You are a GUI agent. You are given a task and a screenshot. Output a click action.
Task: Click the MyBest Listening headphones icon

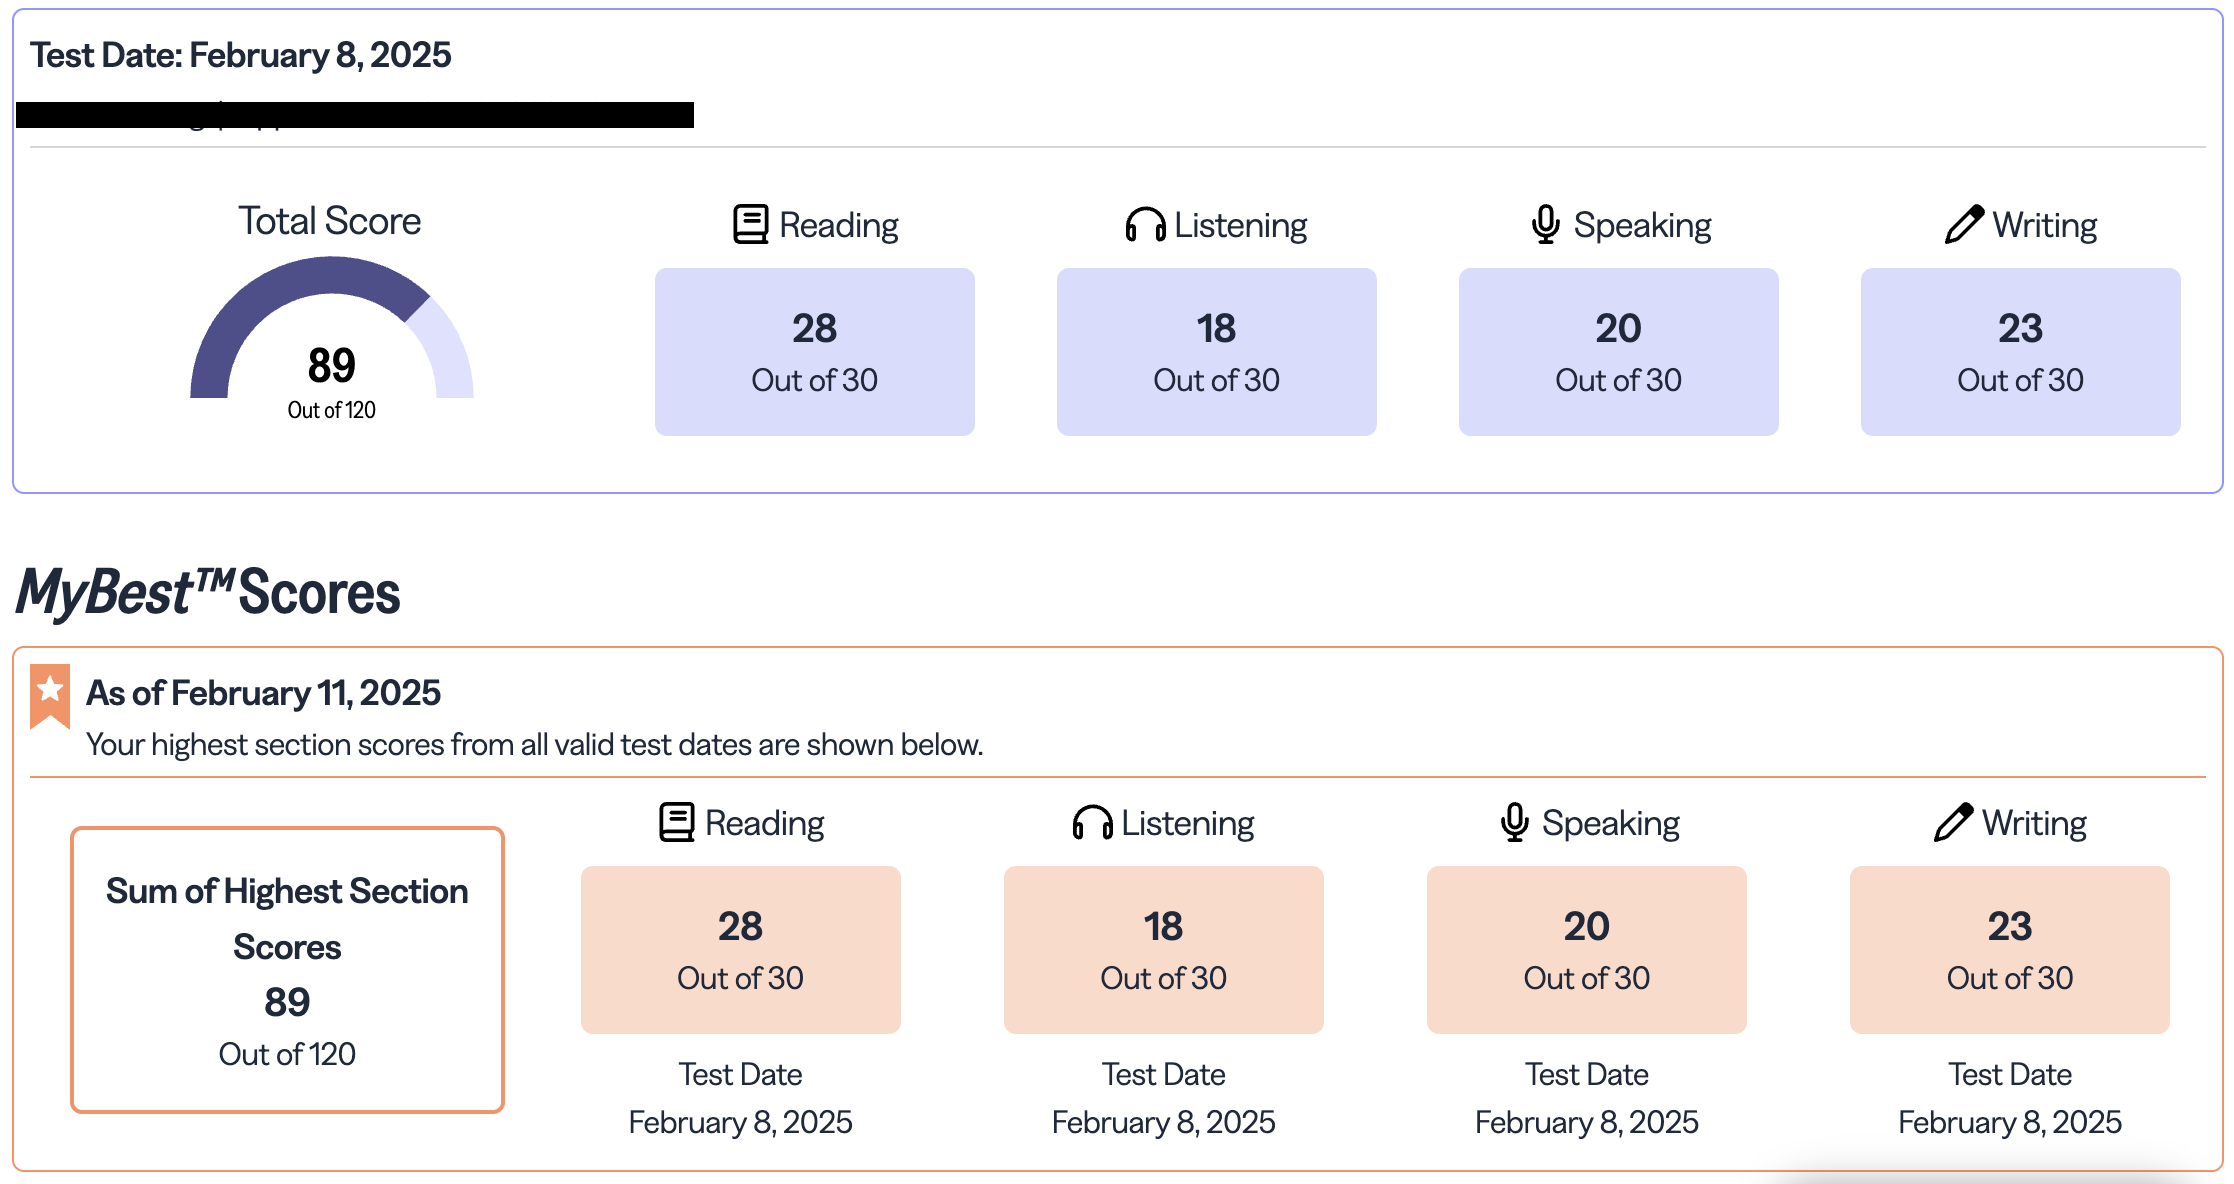(1092, 823)
